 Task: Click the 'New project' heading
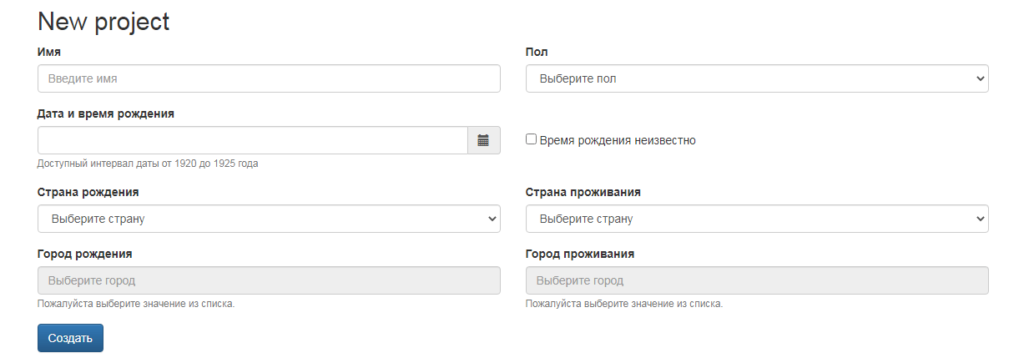click(x=104, y=21)
